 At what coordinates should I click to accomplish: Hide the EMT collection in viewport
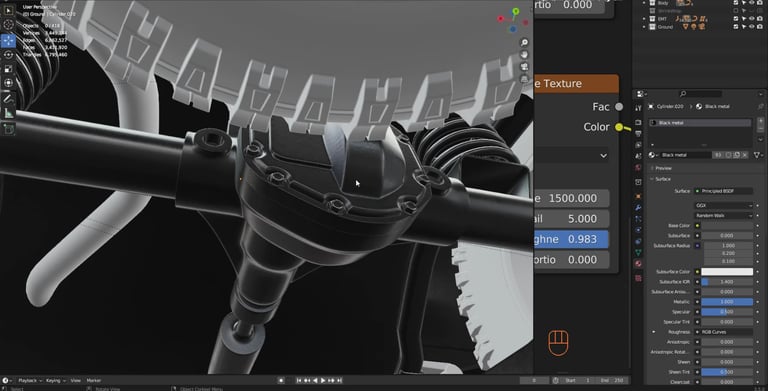pyautogui.click(x=751, y=19)
